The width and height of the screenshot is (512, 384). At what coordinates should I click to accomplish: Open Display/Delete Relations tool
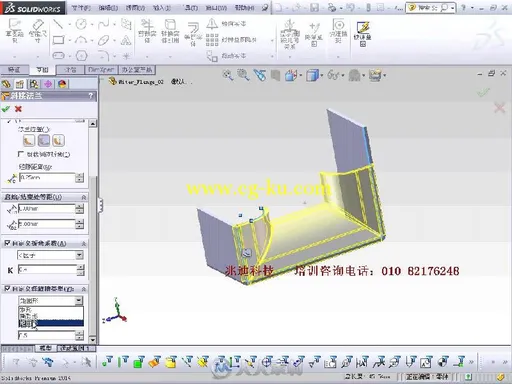point(289,33)
